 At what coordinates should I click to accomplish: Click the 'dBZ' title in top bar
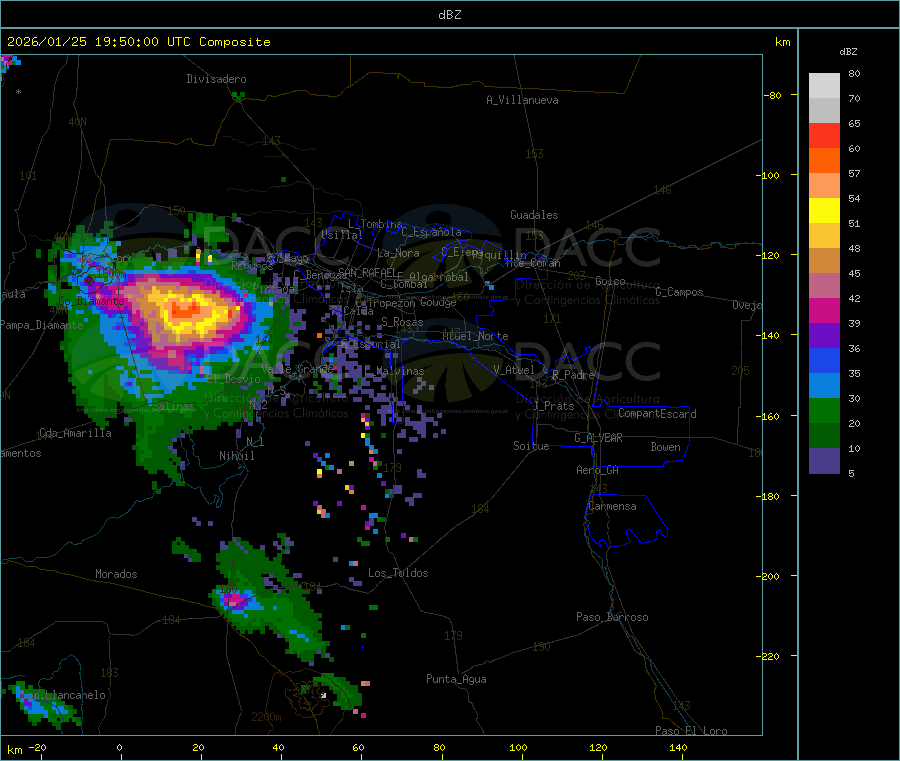pyautogui.click(x=449, y=15)
